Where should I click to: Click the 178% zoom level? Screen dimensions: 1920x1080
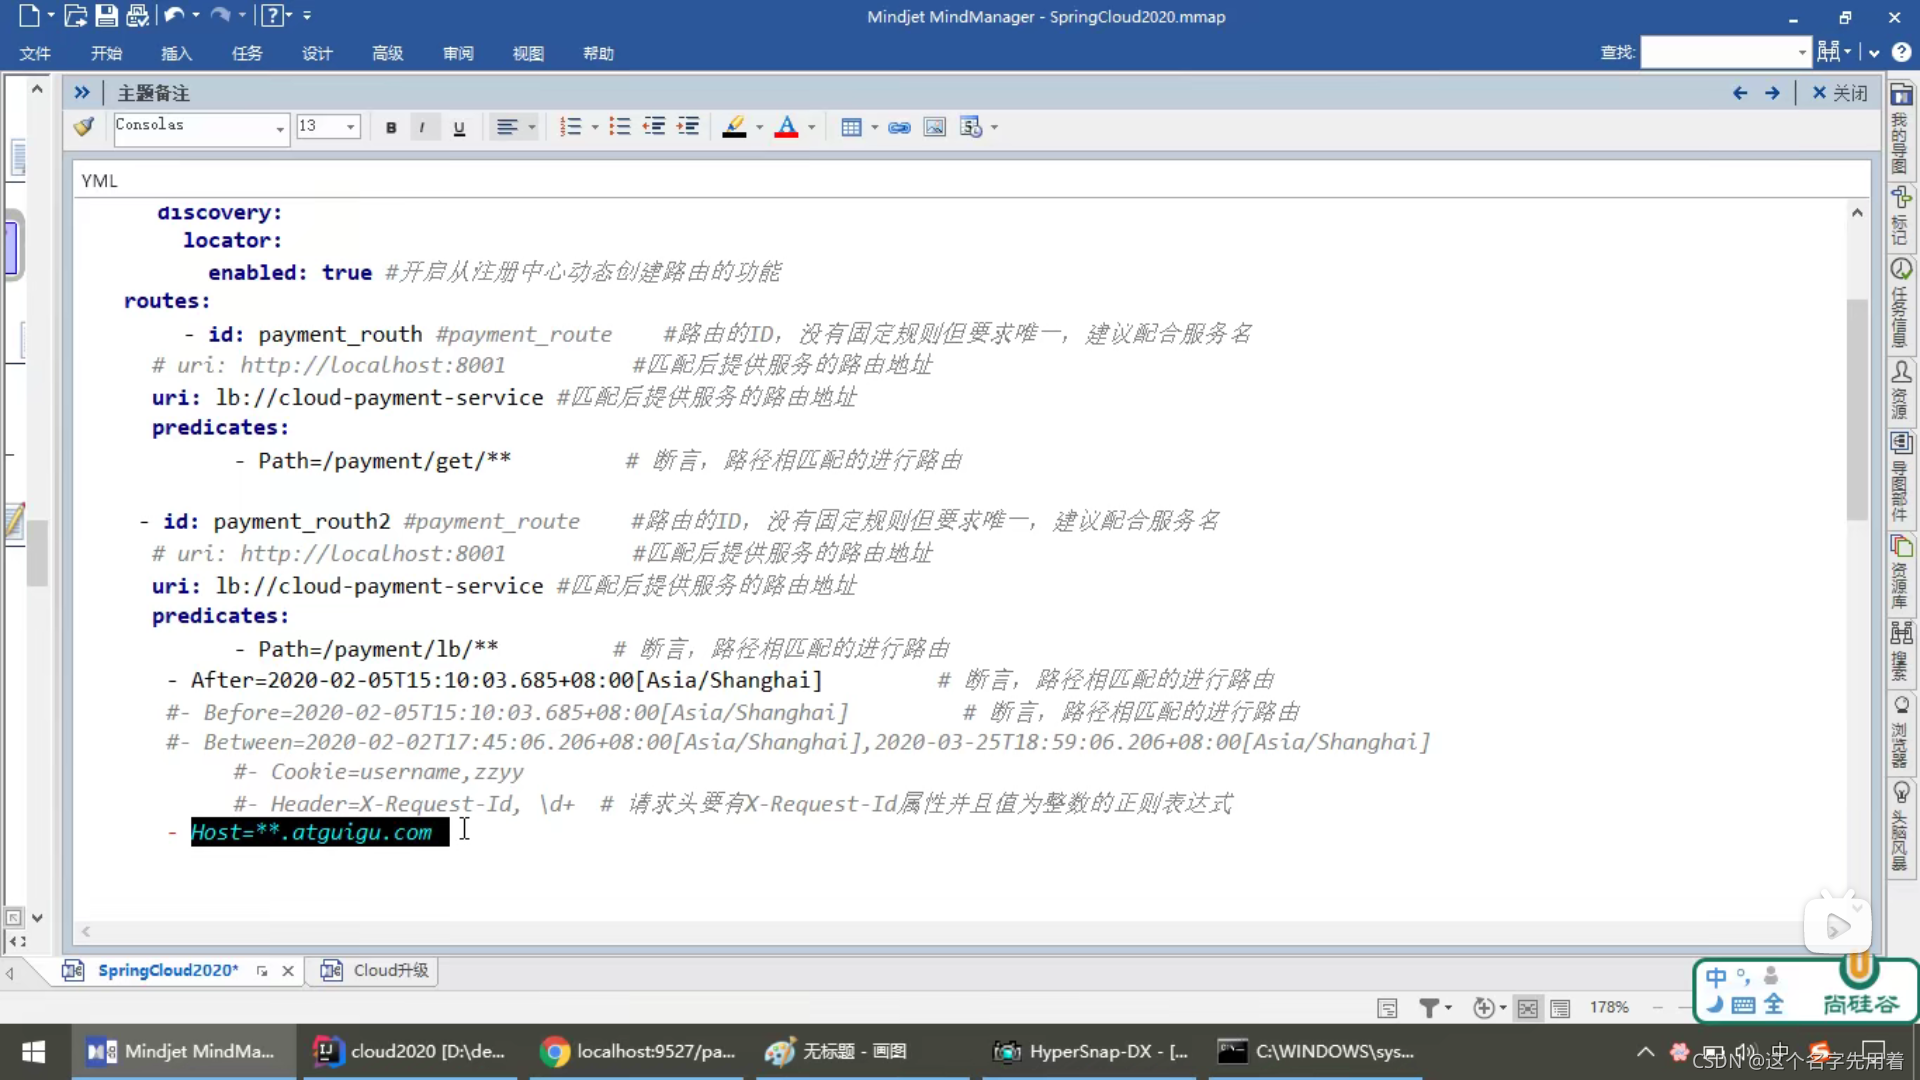coord(1609,1007)
